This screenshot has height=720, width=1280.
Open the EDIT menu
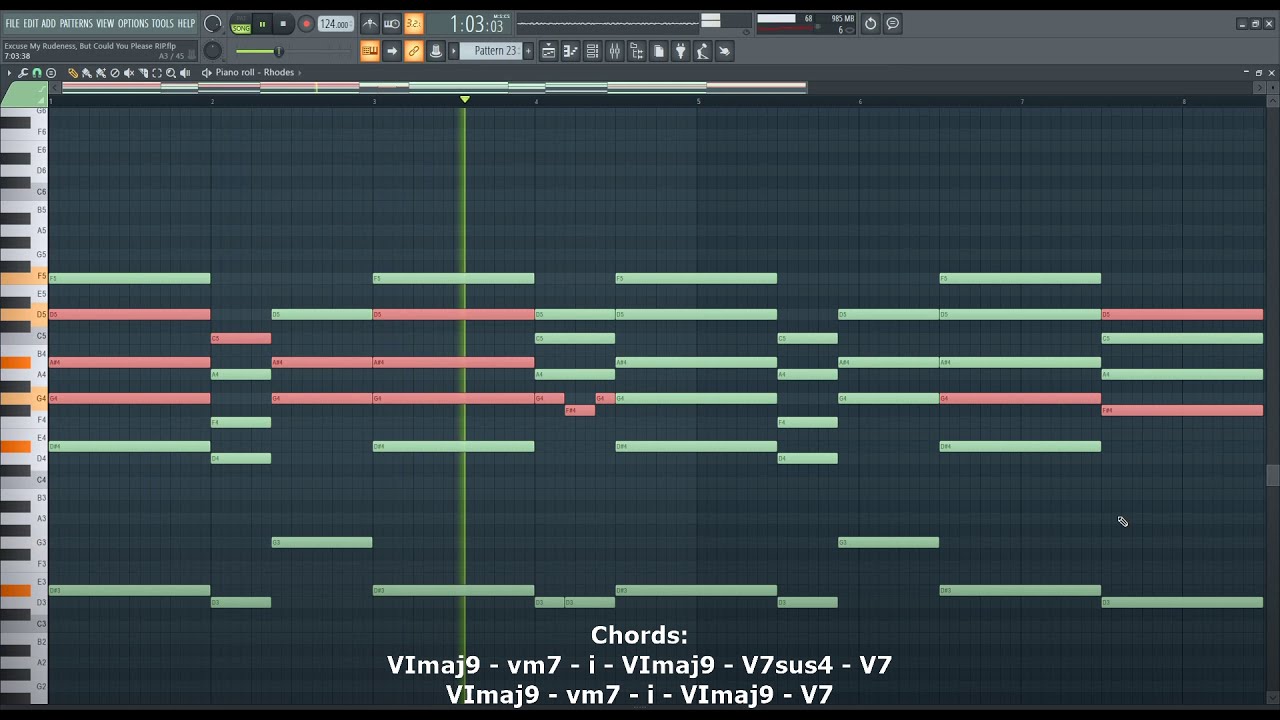(31, 23)
